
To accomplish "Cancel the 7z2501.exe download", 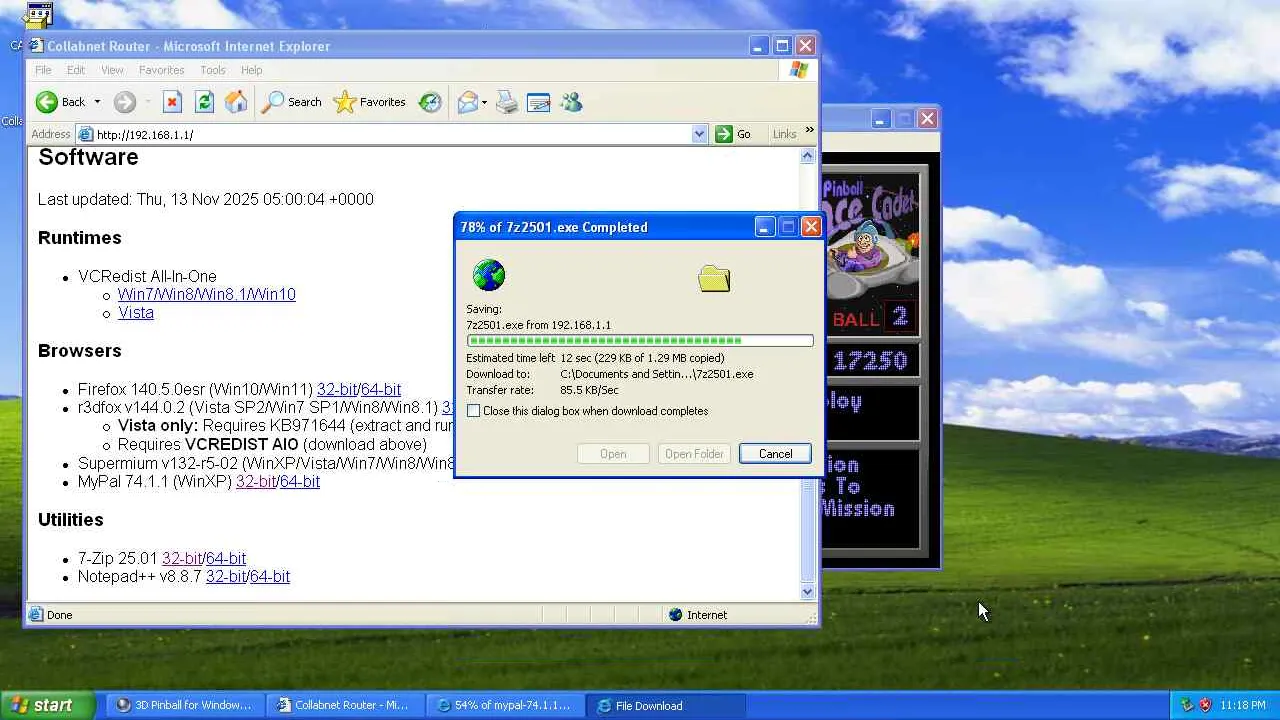I will [775, 454].
